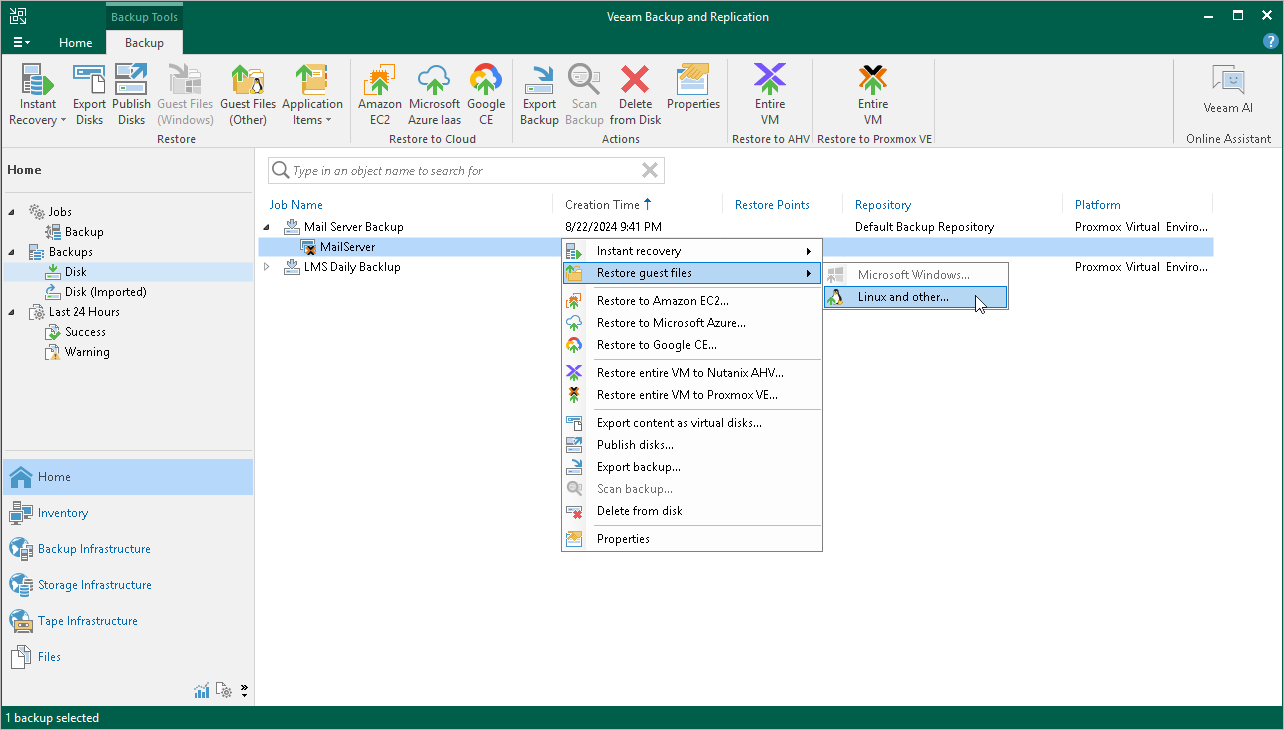This screenshot has width=1284, height=730.
Task: Click the help question mark icon
Action: (1269, 42)
